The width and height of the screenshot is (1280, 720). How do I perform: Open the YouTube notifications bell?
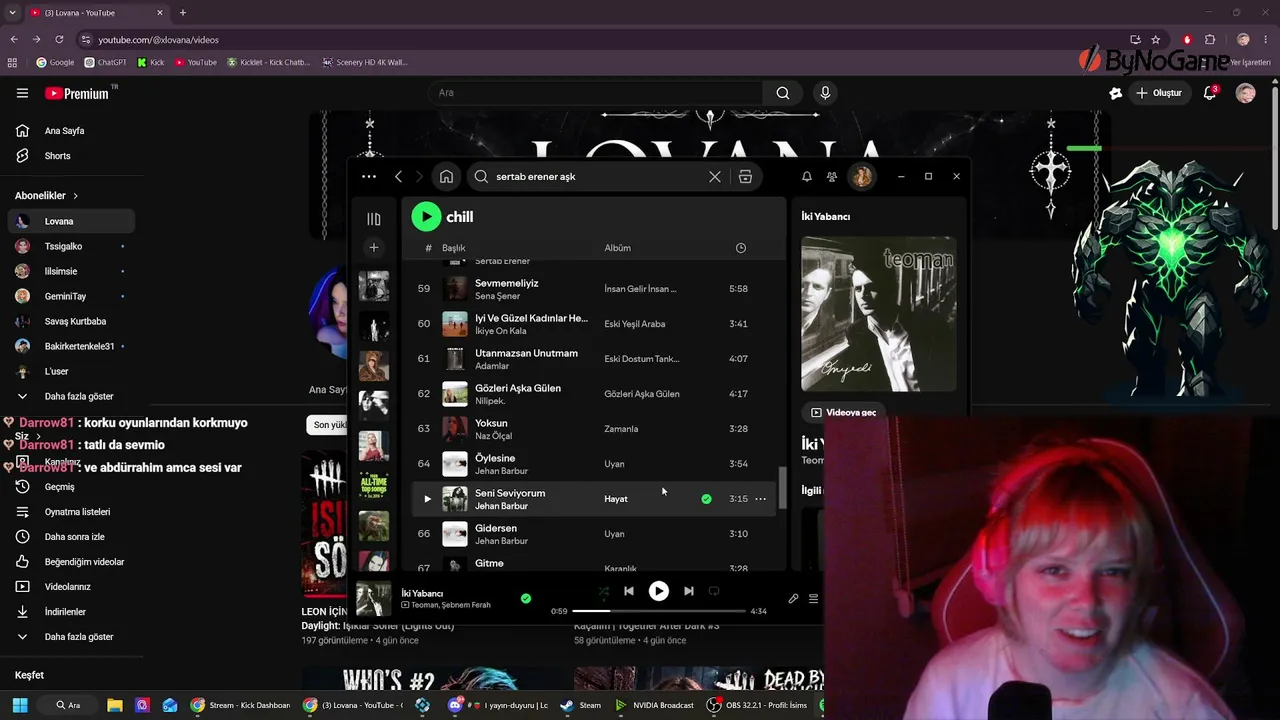[x=1210, y=93]
